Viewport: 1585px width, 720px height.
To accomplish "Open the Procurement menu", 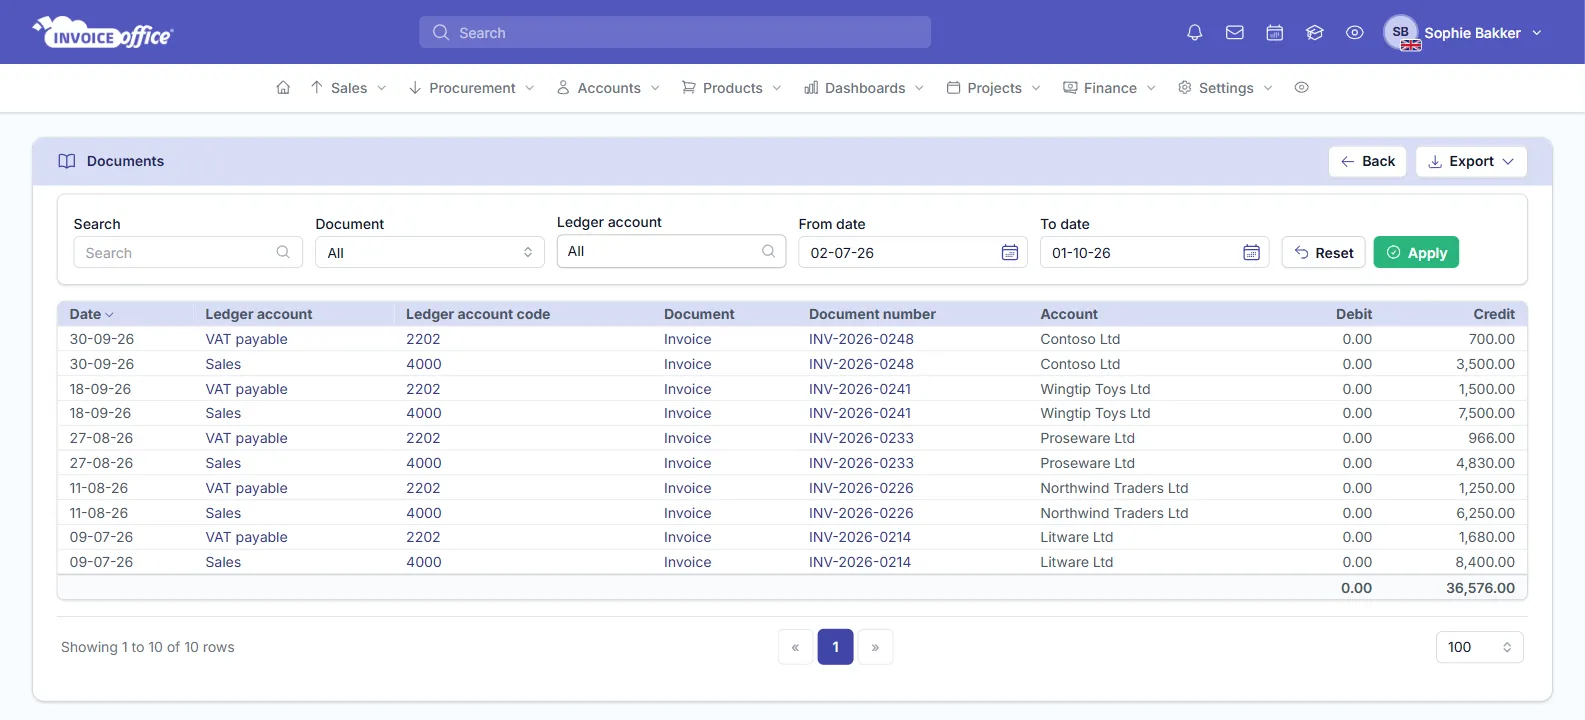I will click(472, 88).
